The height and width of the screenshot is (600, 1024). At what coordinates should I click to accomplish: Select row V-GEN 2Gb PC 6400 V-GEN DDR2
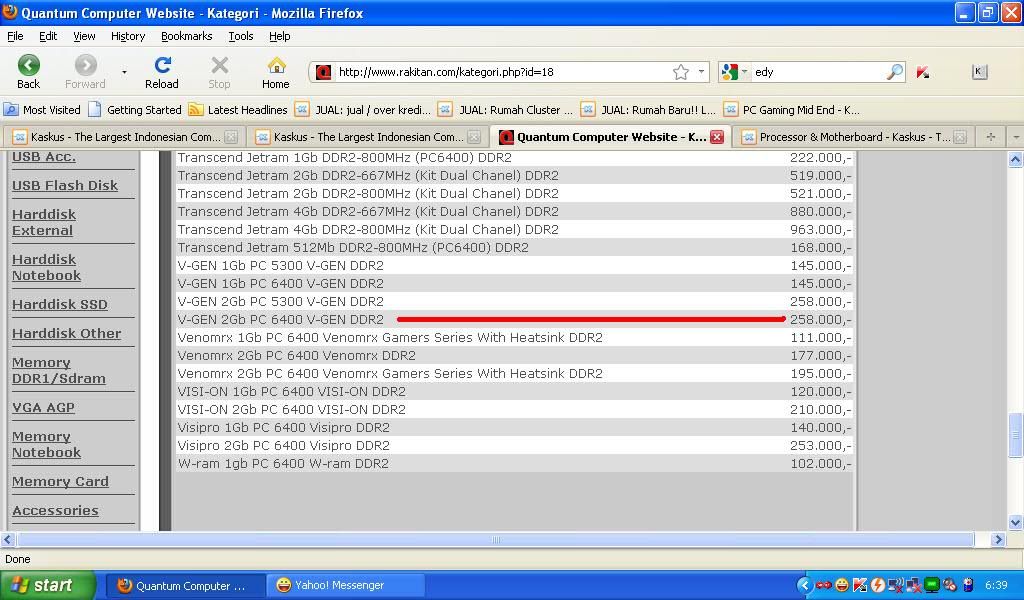coord(514,319)
